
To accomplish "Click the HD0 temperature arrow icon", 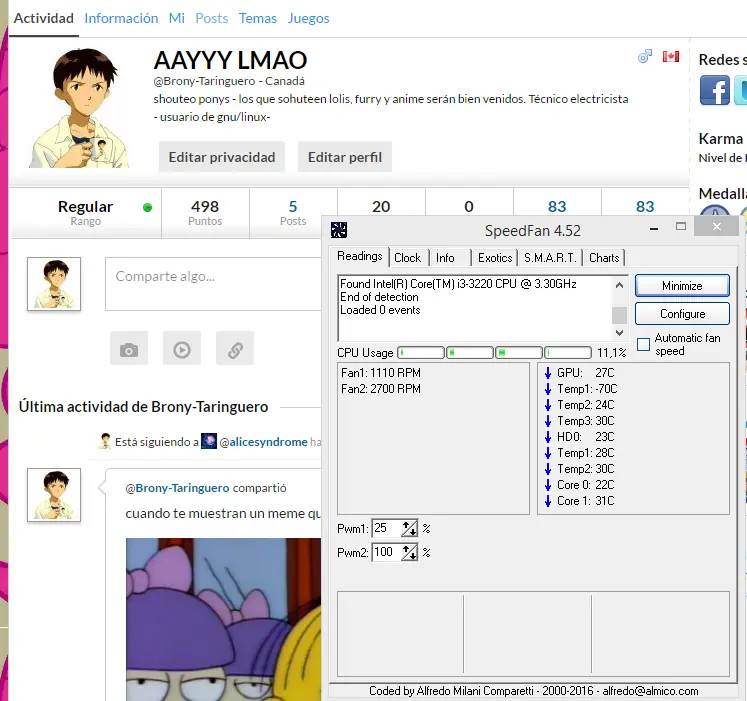I will pyautogui.click(x=548, y=437).
